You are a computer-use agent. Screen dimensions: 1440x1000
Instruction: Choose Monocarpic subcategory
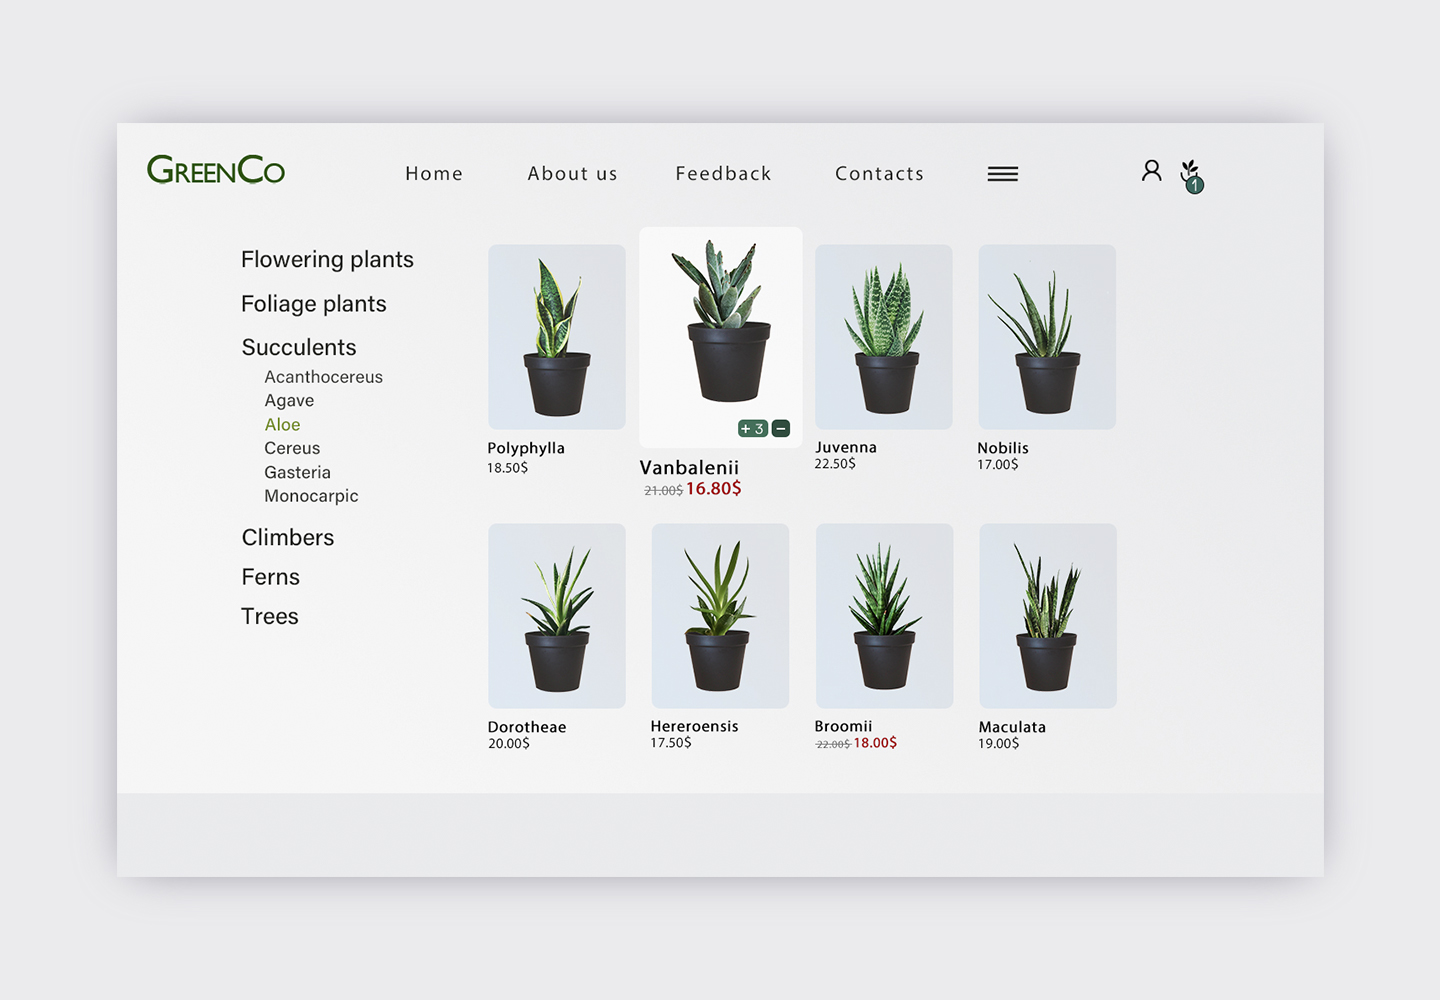311,496
